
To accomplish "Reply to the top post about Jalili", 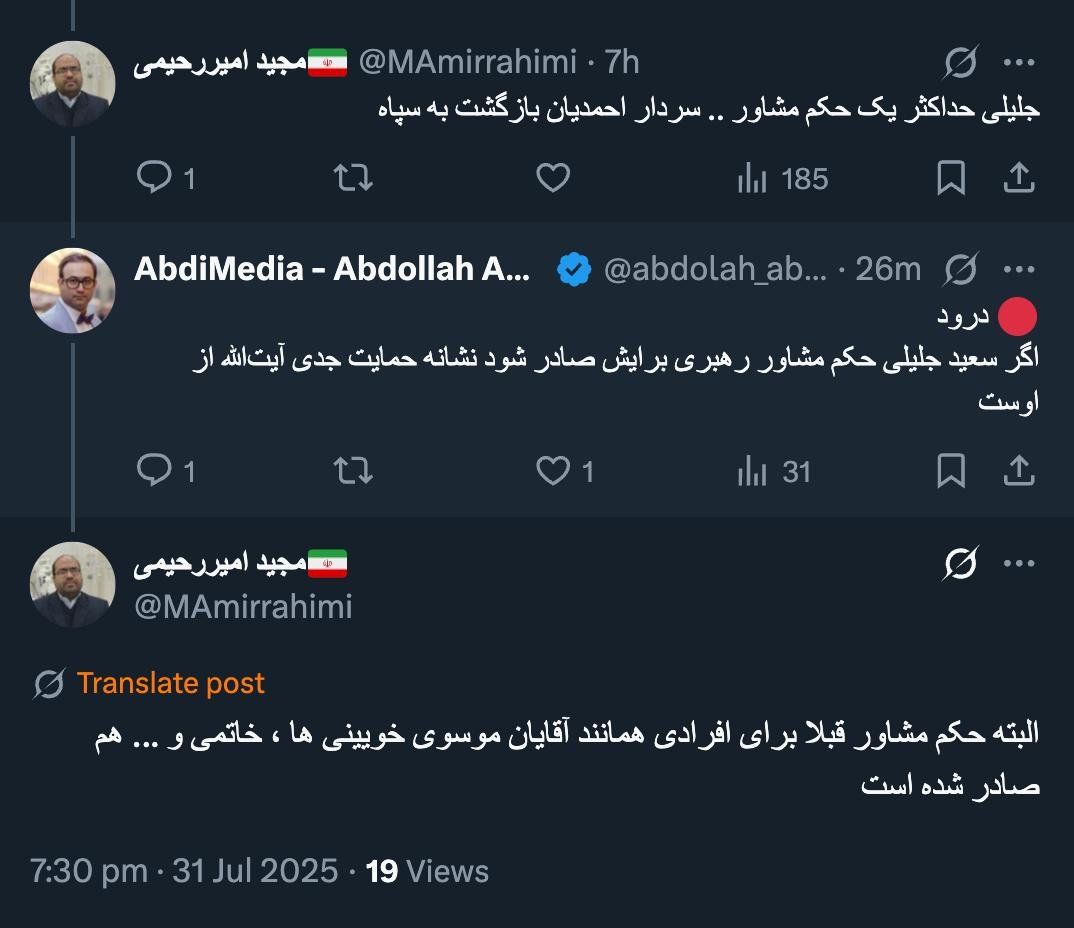I will click(154, 179).
